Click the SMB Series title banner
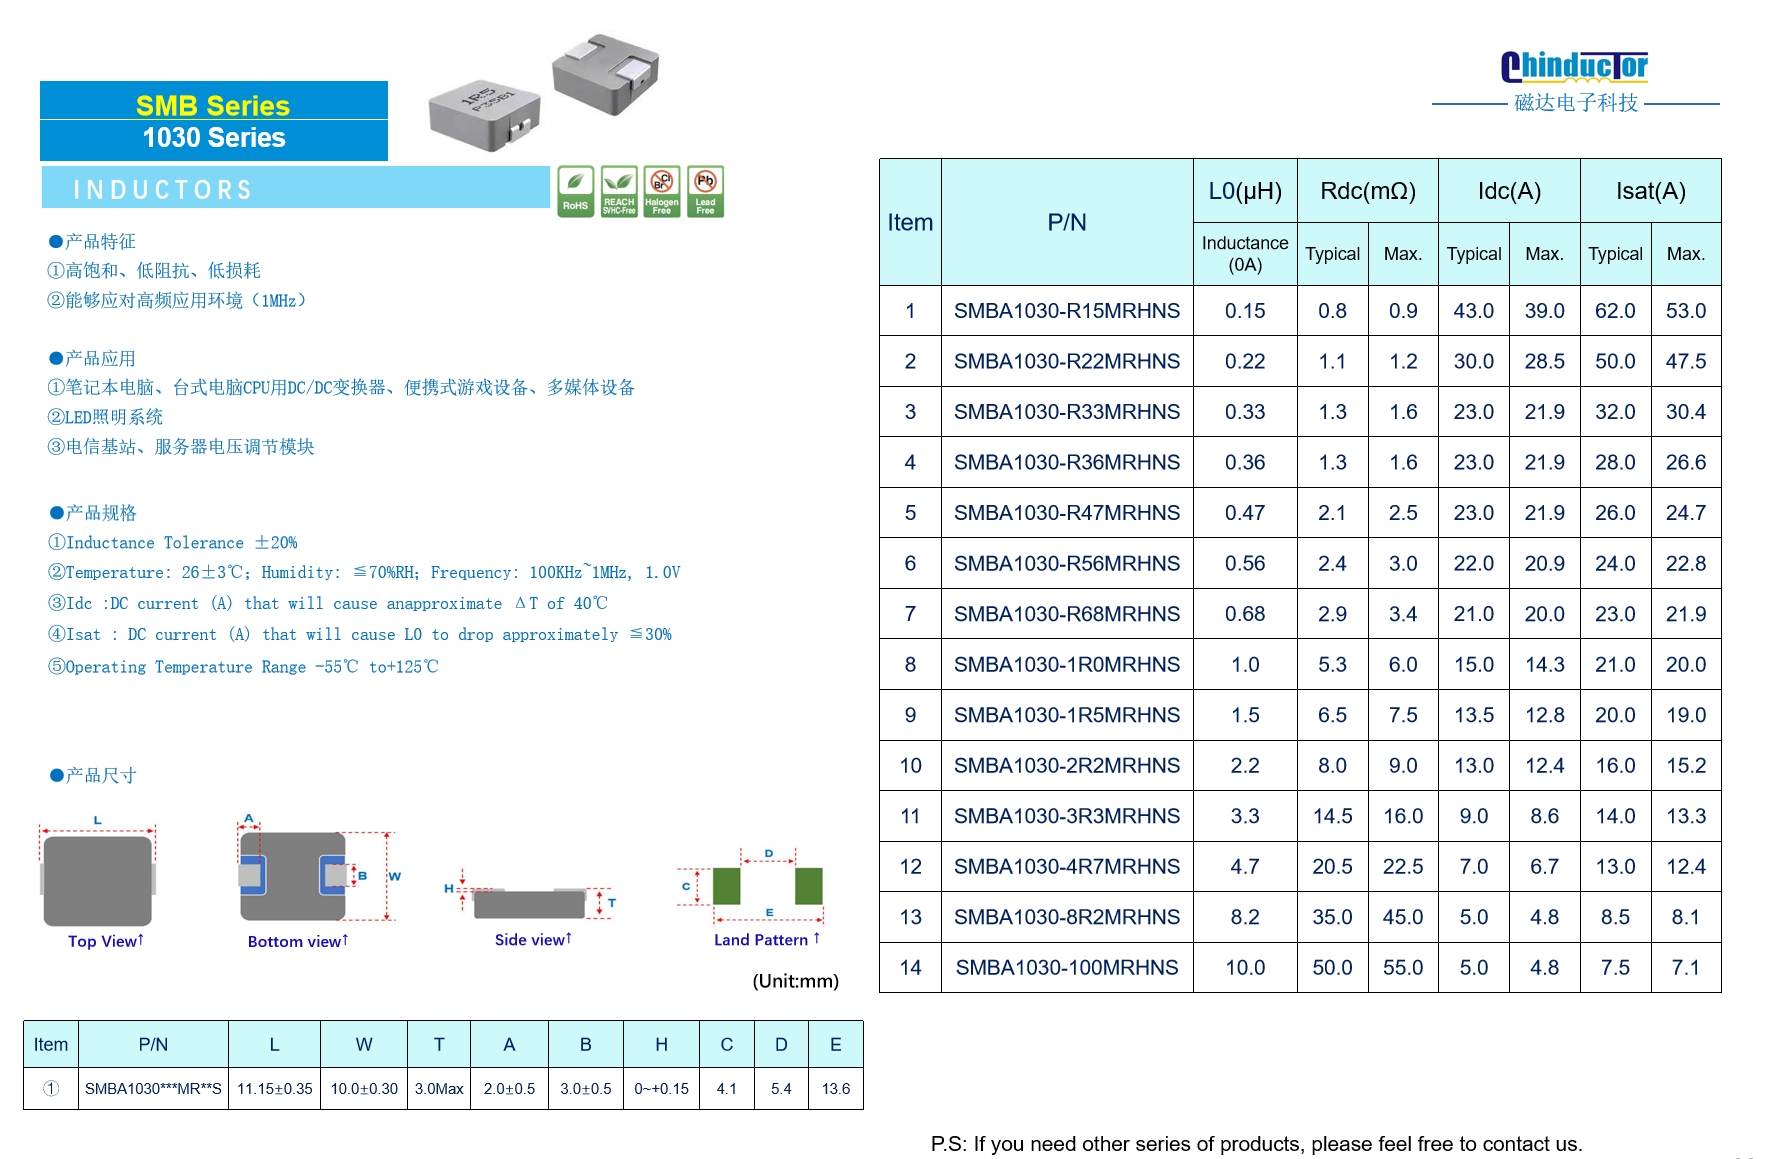This screenshot has height=1159, width=1767. pos(213,105)
